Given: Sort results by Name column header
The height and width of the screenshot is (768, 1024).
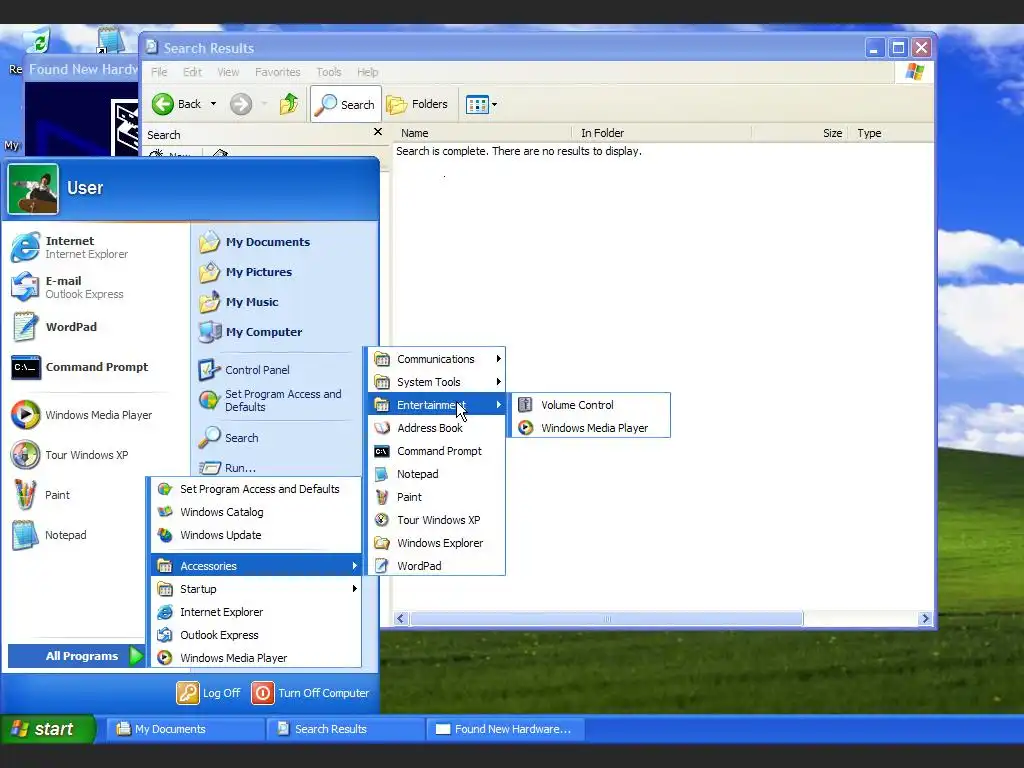Looking at the screenshot, I should [483, 133].
